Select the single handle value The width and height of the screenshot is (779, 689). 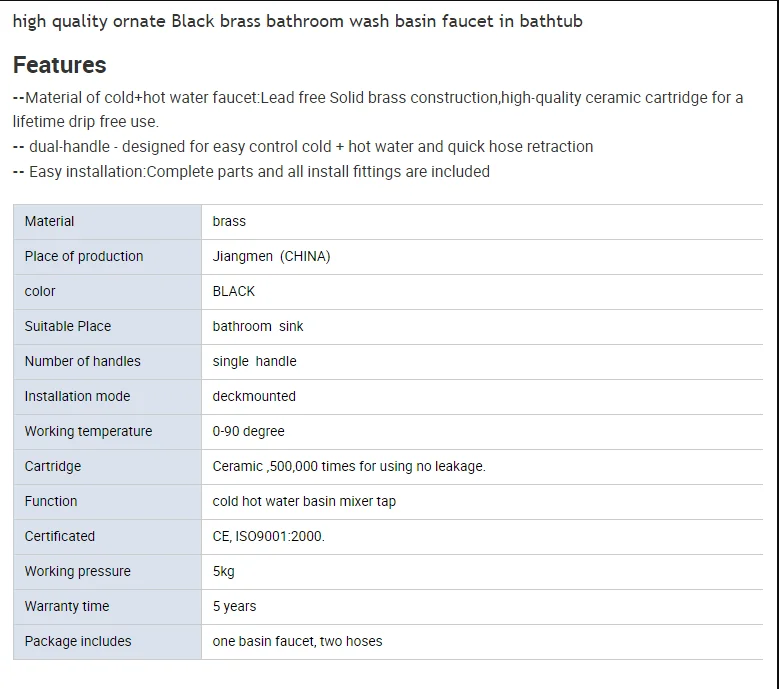254,361
